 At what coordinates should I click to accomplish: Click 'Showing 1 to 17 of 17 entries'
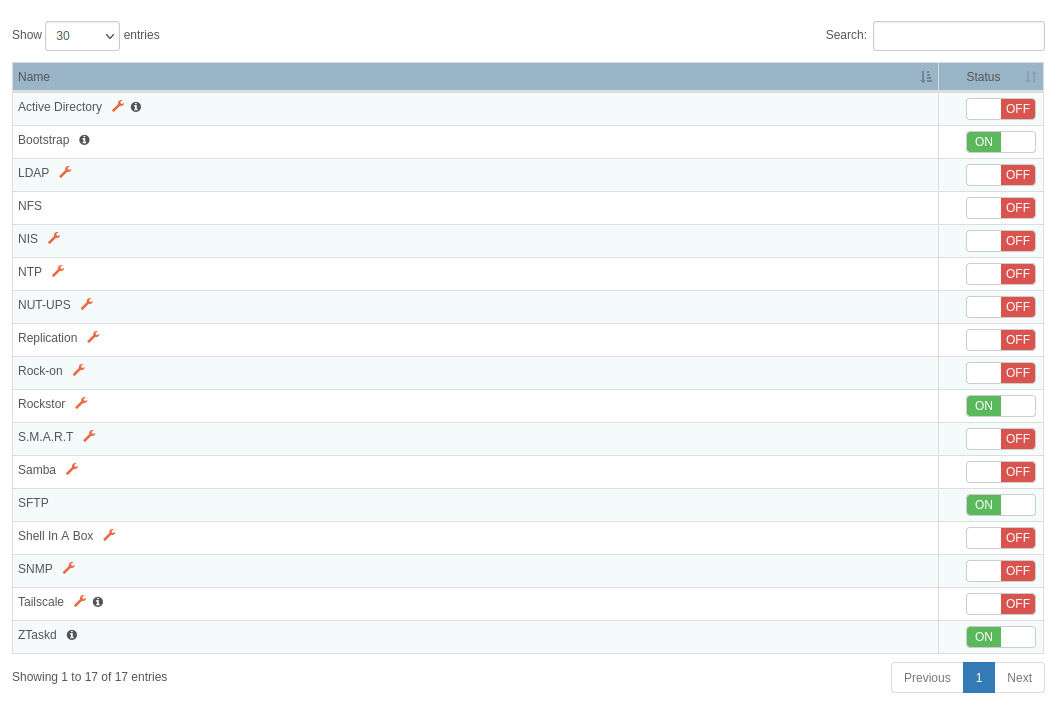pyautogui.click(x=90, y=677)
